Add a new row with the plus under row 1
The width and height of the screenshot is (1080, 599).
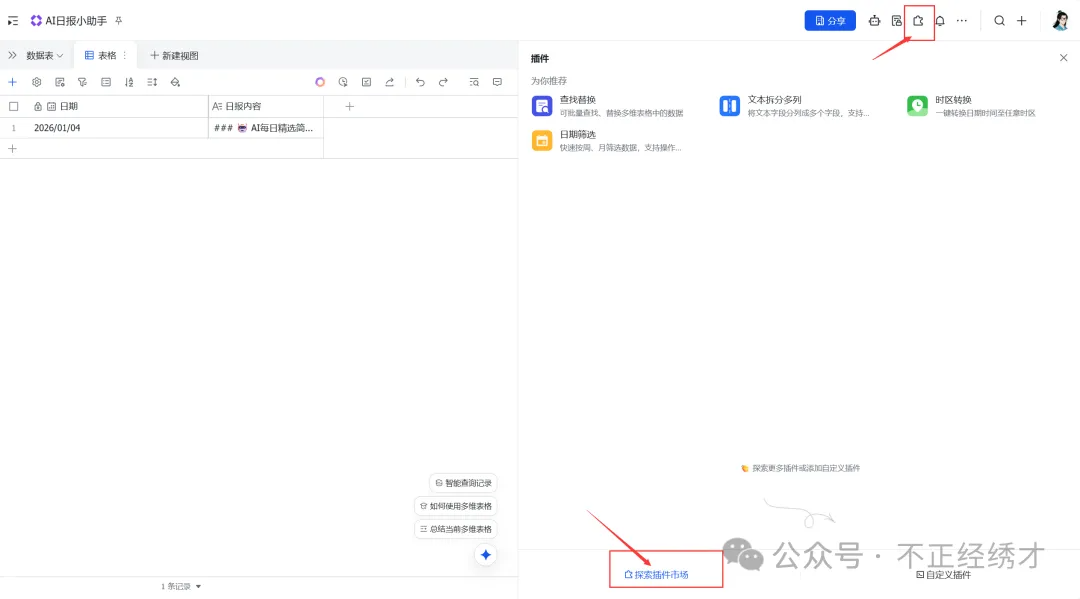12,148
